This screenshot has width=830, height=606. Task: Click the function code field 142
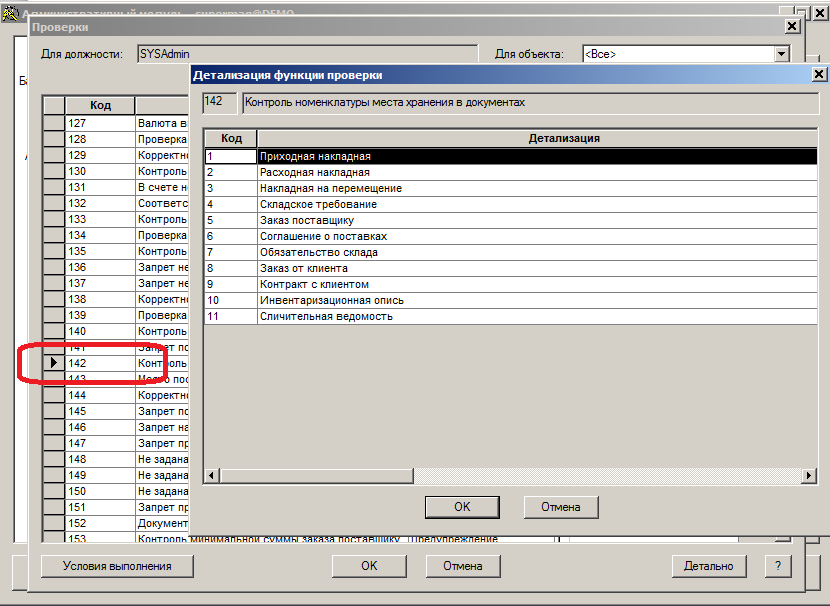(x=219, y=103)
